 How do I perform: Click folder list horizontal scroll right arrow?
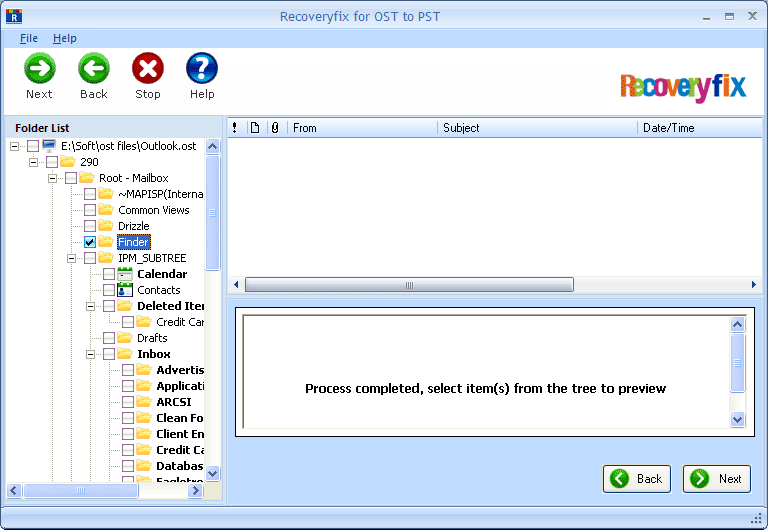tap(195, 490)
